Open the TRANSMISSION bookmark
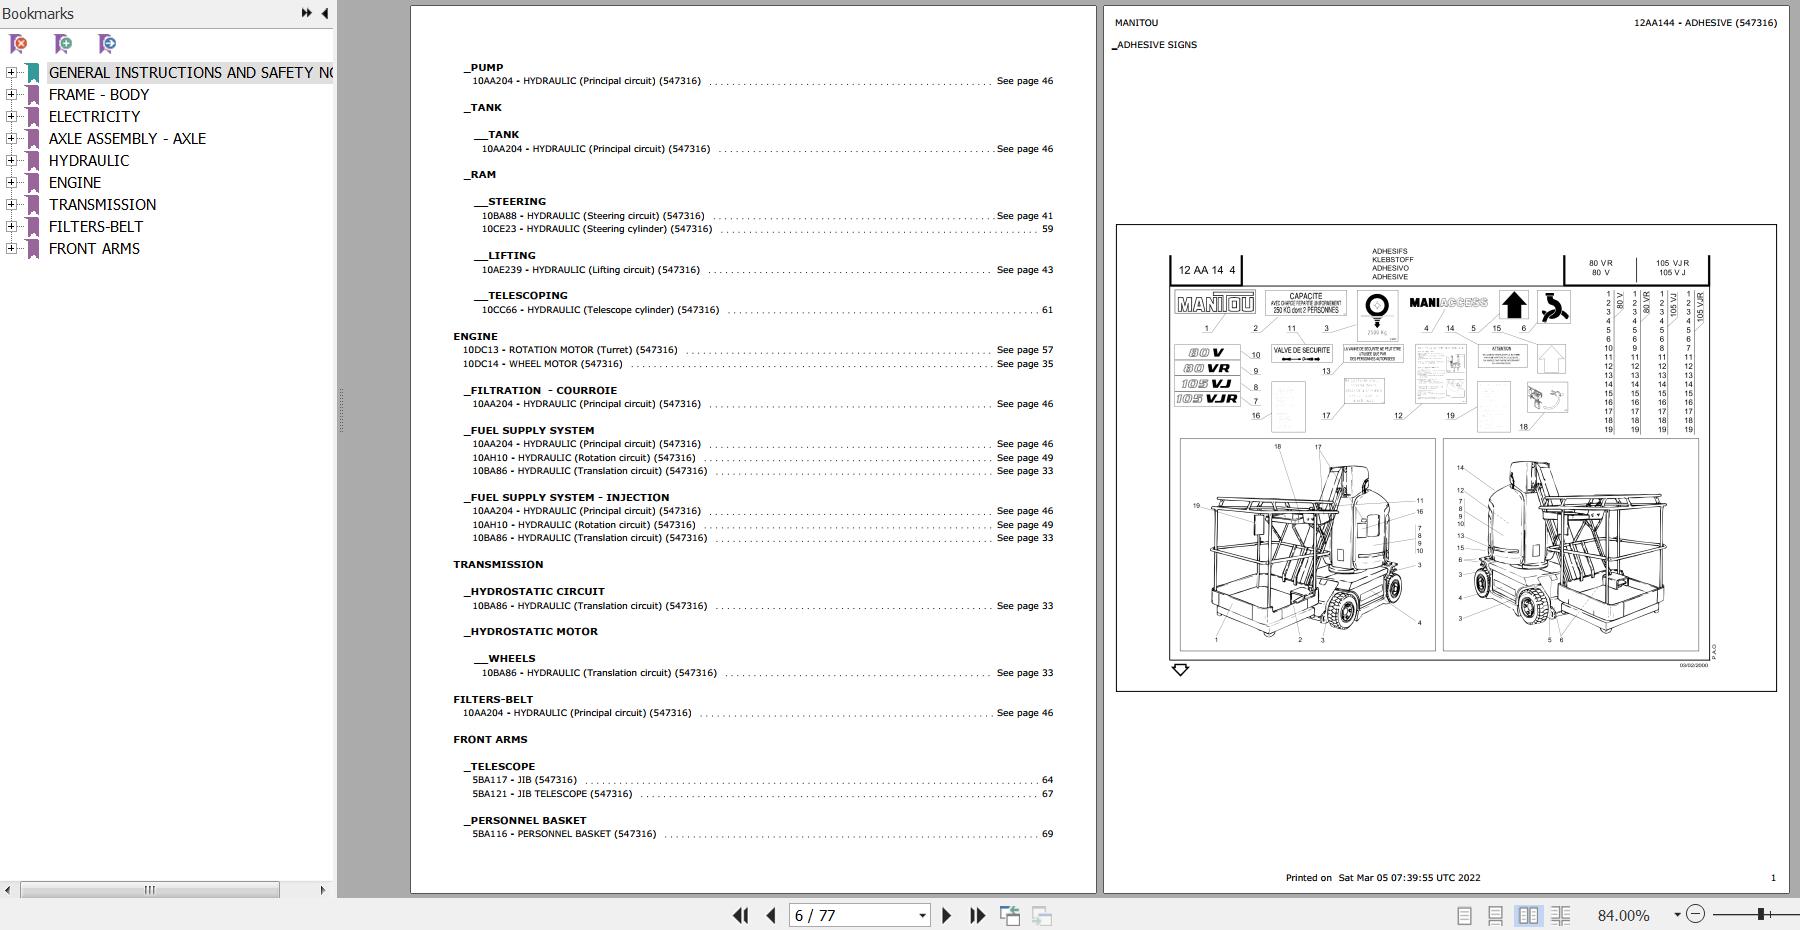 point(102,205)
